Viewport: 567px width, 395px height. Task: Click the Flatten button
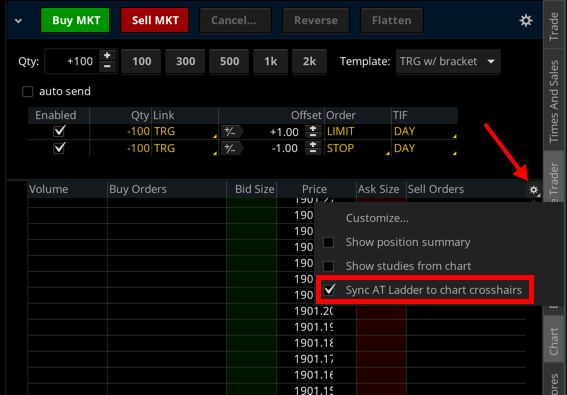click(392, 20)
